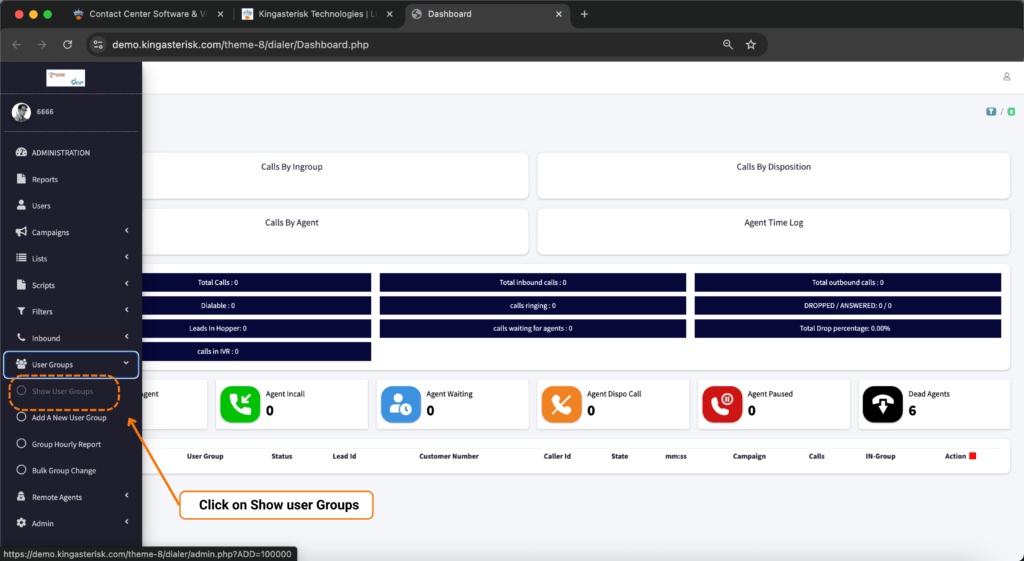Open the Reports menu item
Viewport: 1024px width, 561px height.
coord(45,180)
